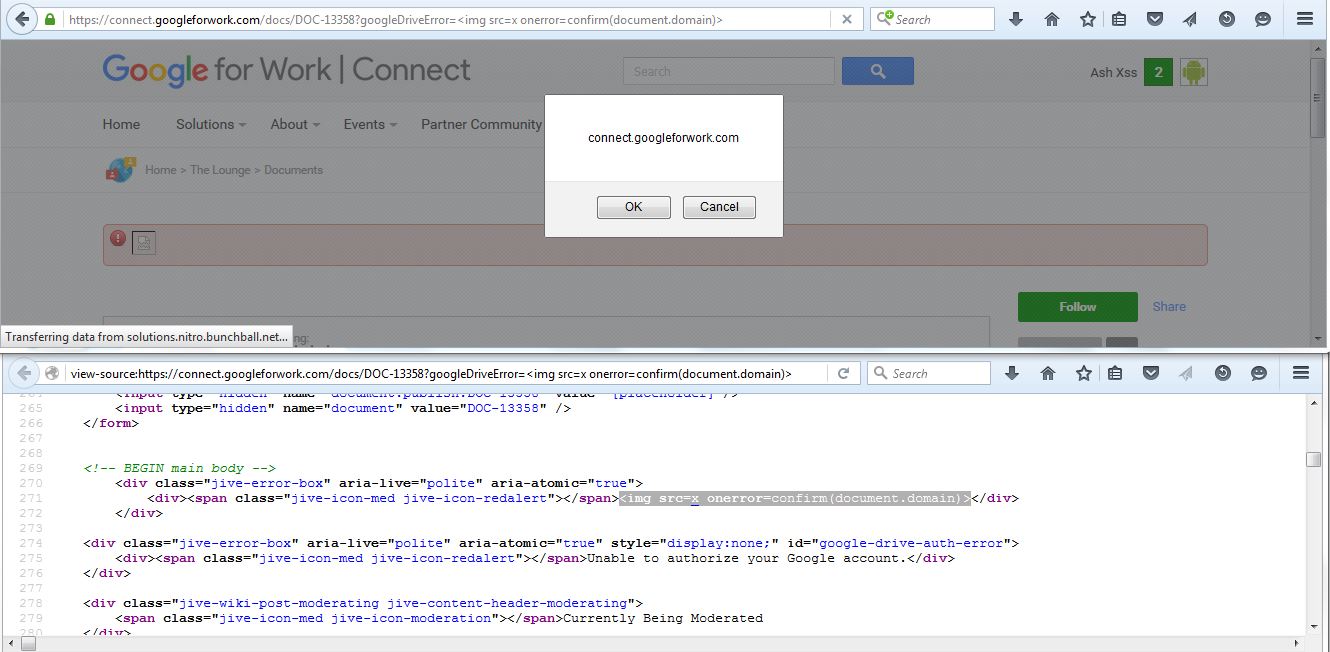Focus the top browser address bar

click(x=448, y=19)
